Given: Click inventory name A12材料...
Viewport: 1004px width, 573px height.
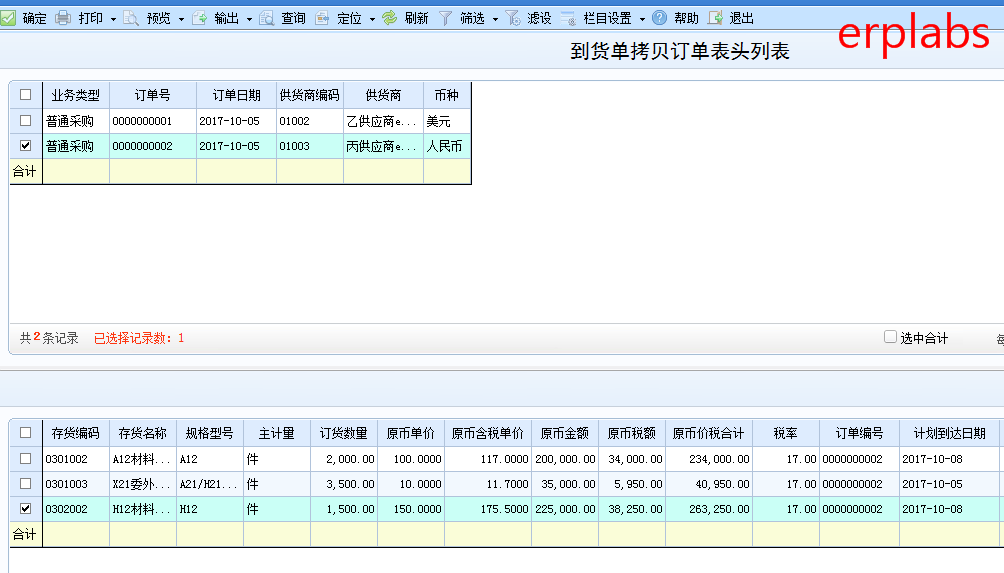Looking at the screenshot, I should [143, 459].
